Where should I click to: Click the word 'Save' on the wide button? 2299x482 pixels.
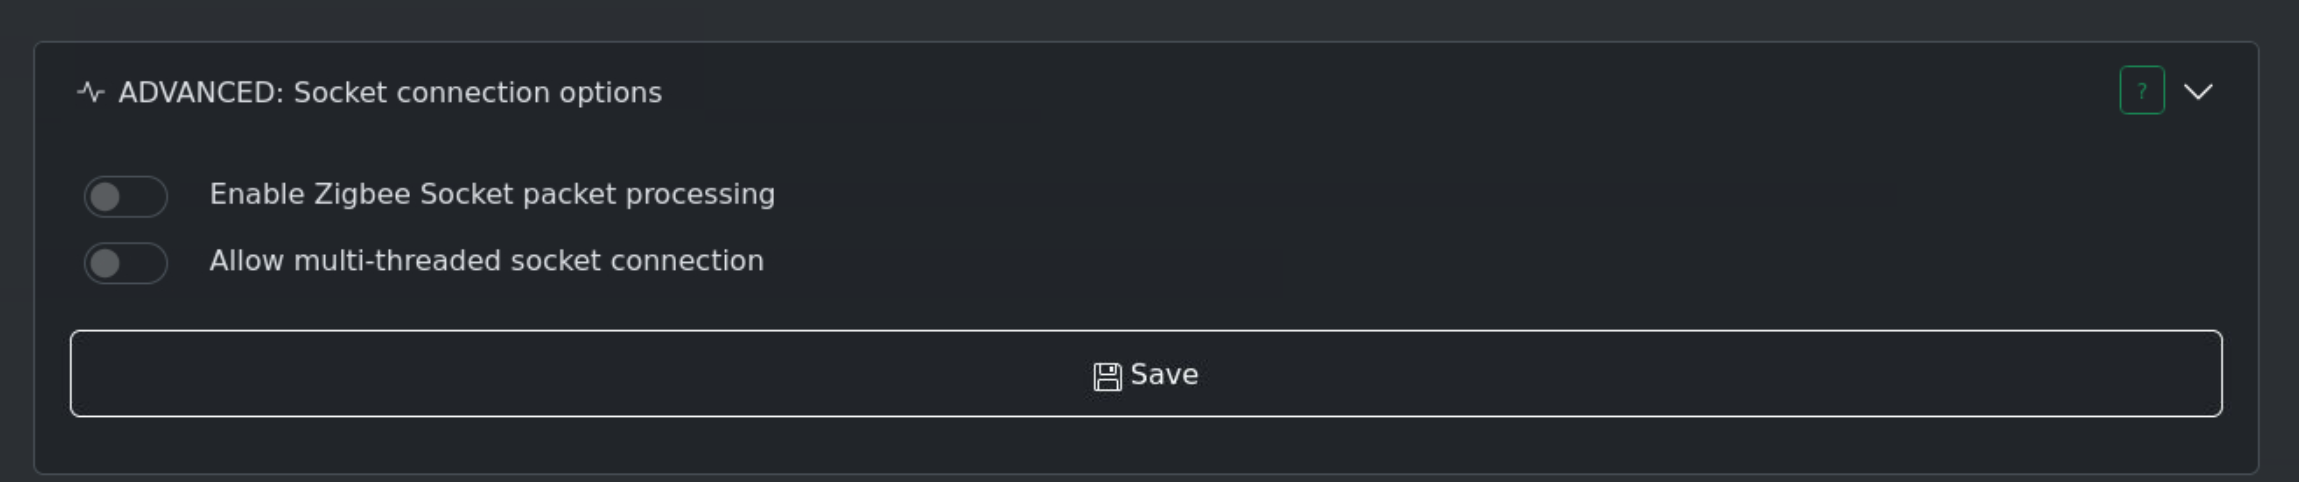[1164, 375]
